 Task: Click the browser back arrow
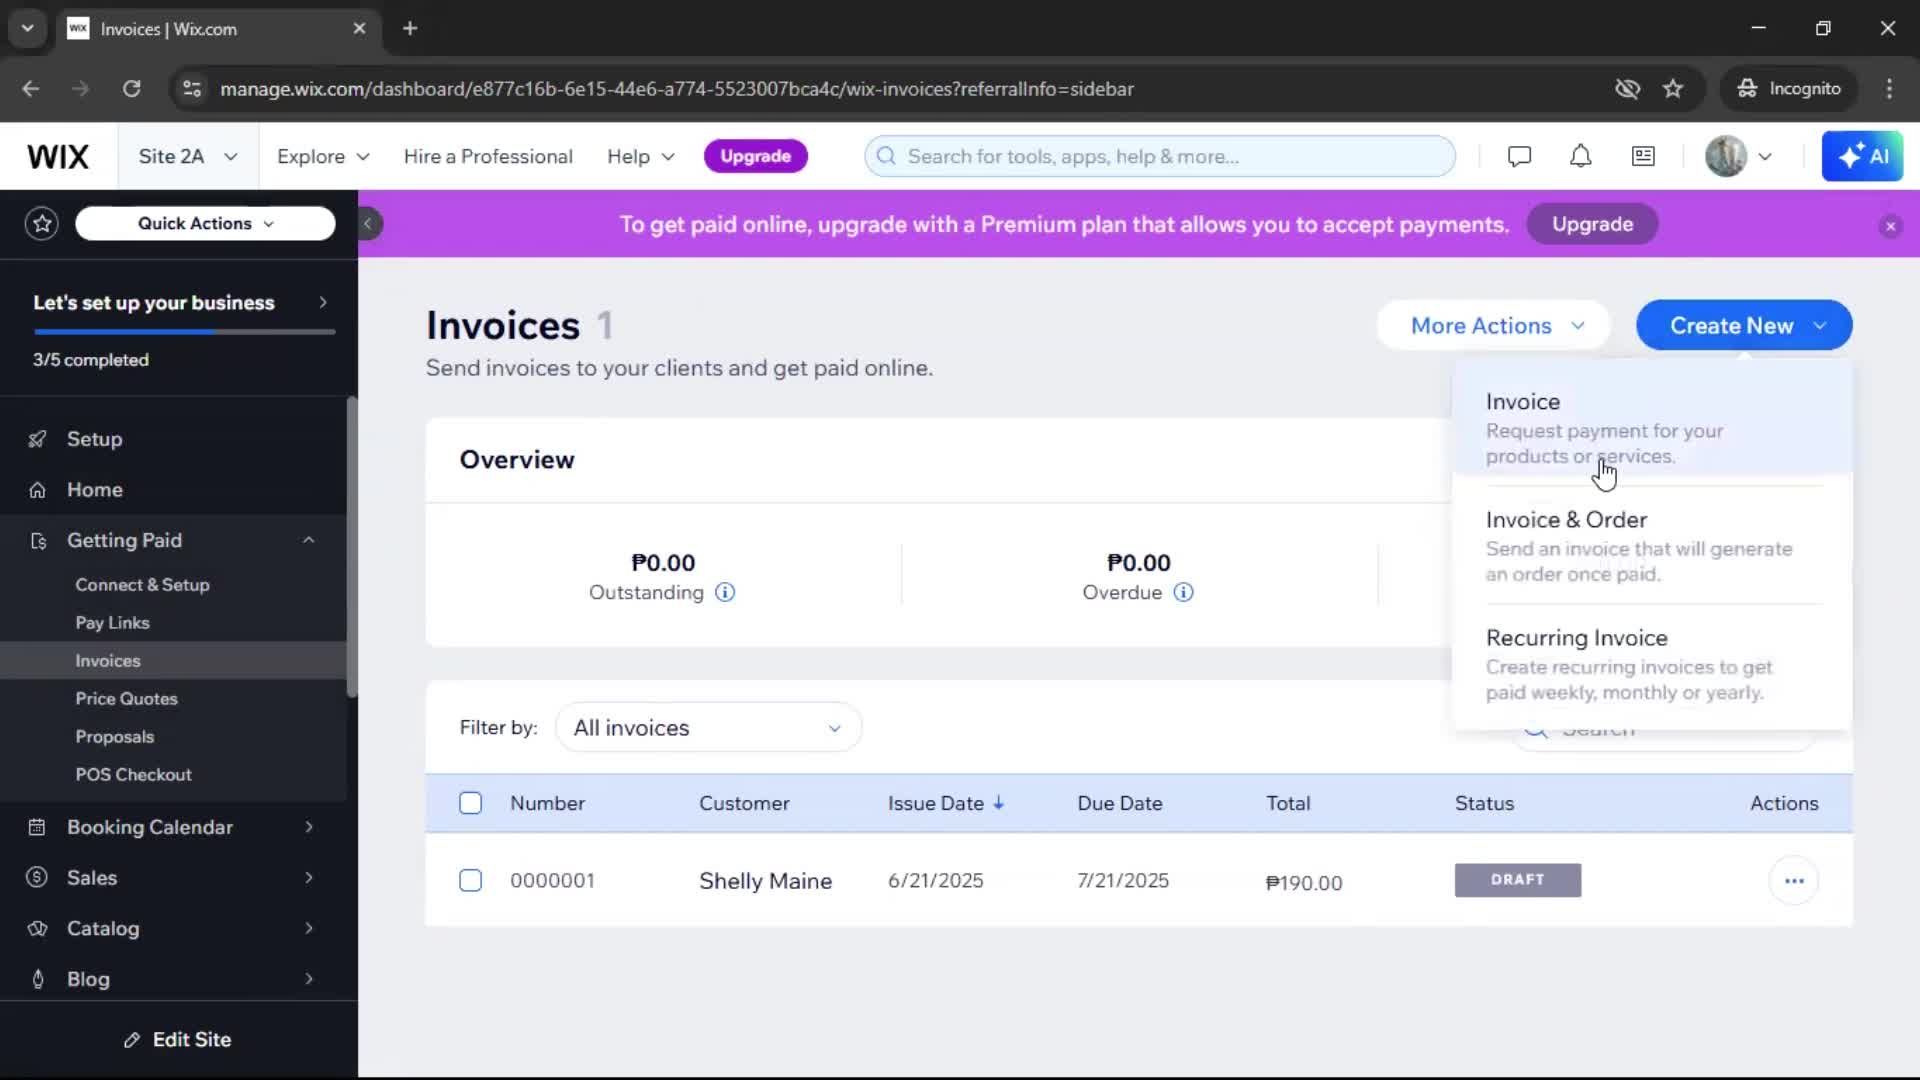pos(31,89)
